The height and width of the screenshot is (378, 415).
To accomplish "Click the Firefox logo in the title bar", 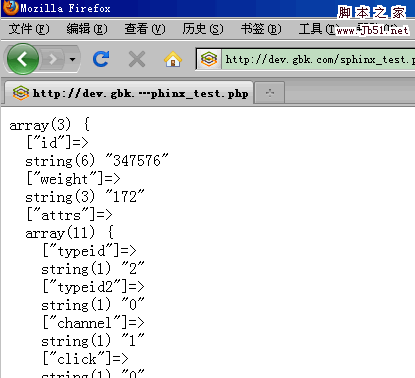I will [x=11, y=7].
